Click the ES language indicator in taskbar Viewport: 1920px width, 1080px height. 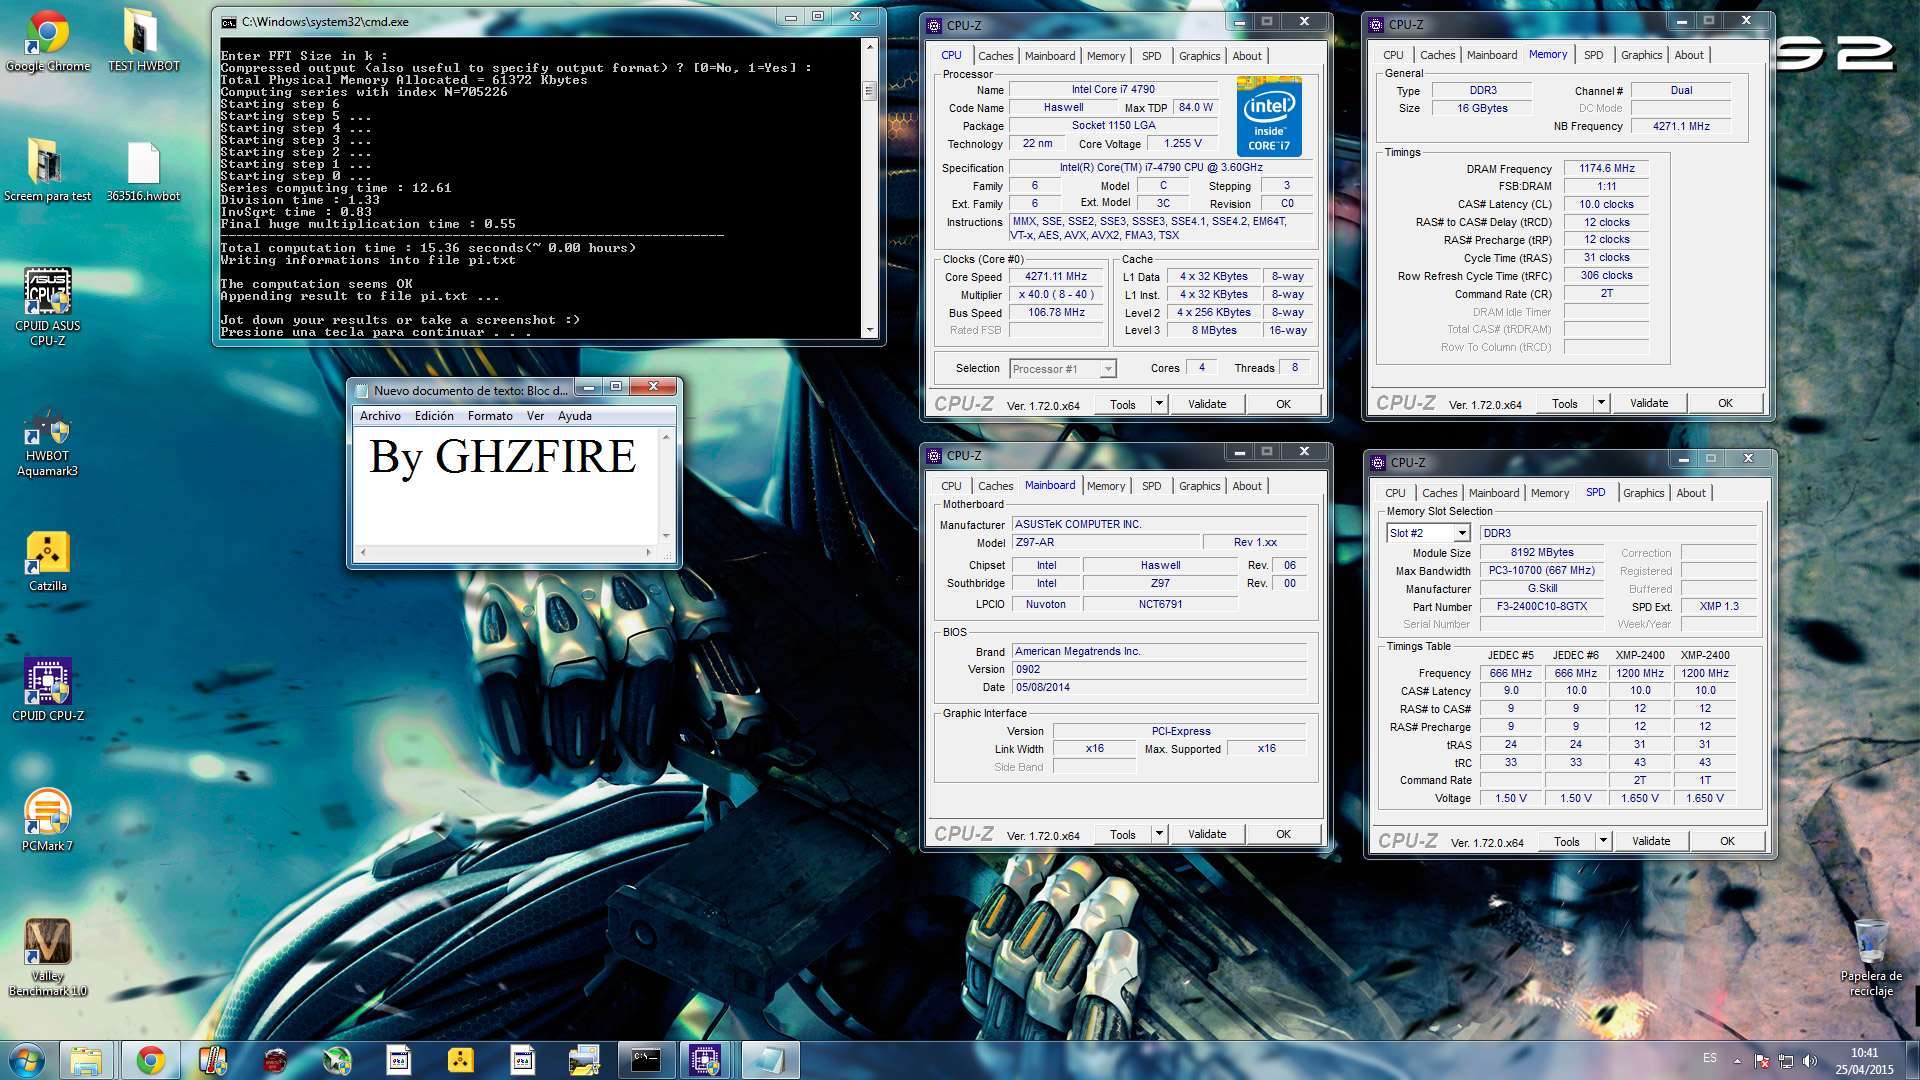pos(1709,1058)
